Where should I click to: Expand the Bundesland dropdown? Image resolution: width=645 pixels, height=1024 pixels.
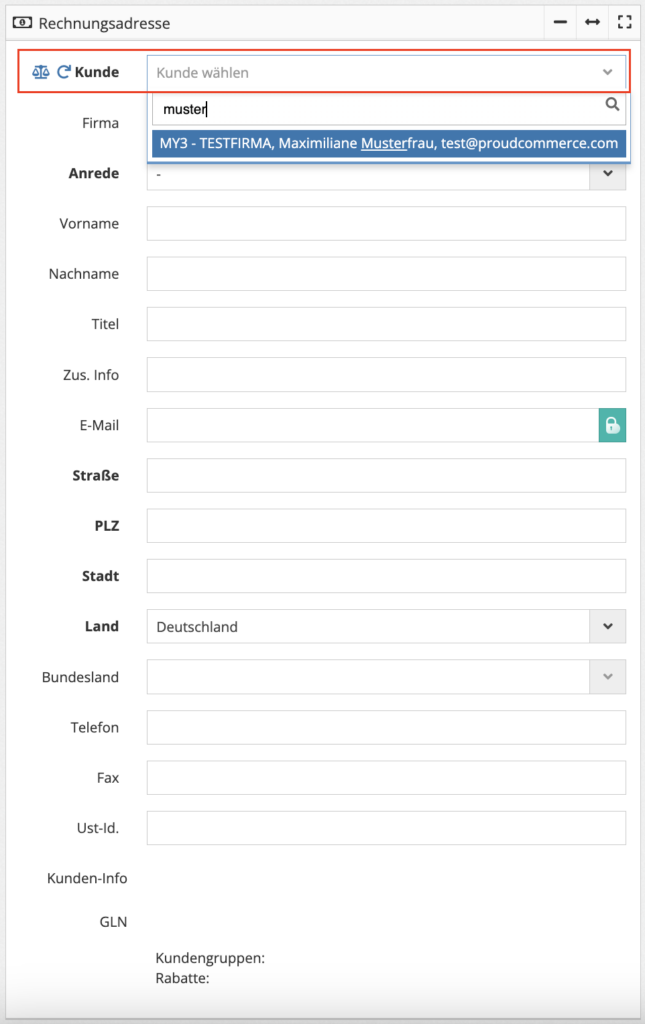click(386, 677)
